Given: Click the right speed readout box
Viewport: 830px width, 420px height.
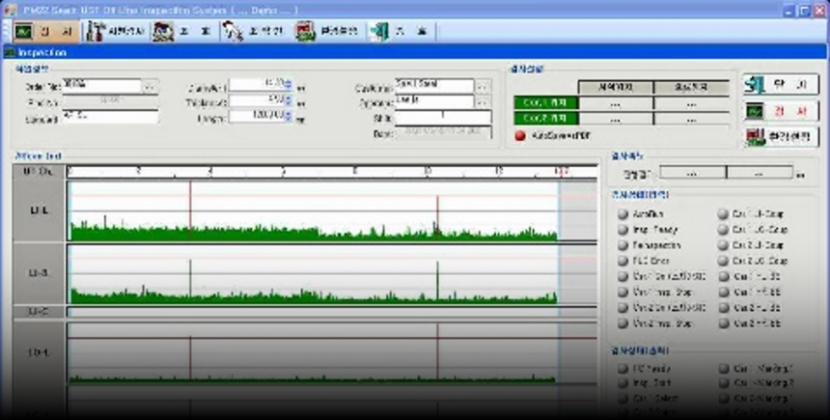Looking at the screenshot, I should (x=760, y=173).
